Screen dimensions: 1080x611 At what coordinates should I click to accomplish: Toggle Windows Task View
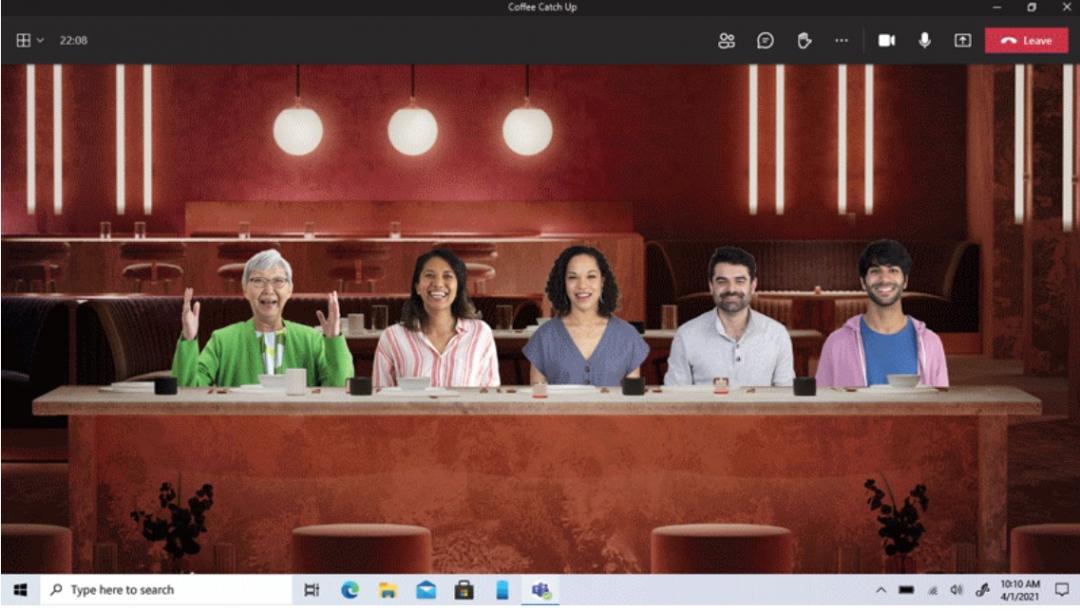pos(311,590)
